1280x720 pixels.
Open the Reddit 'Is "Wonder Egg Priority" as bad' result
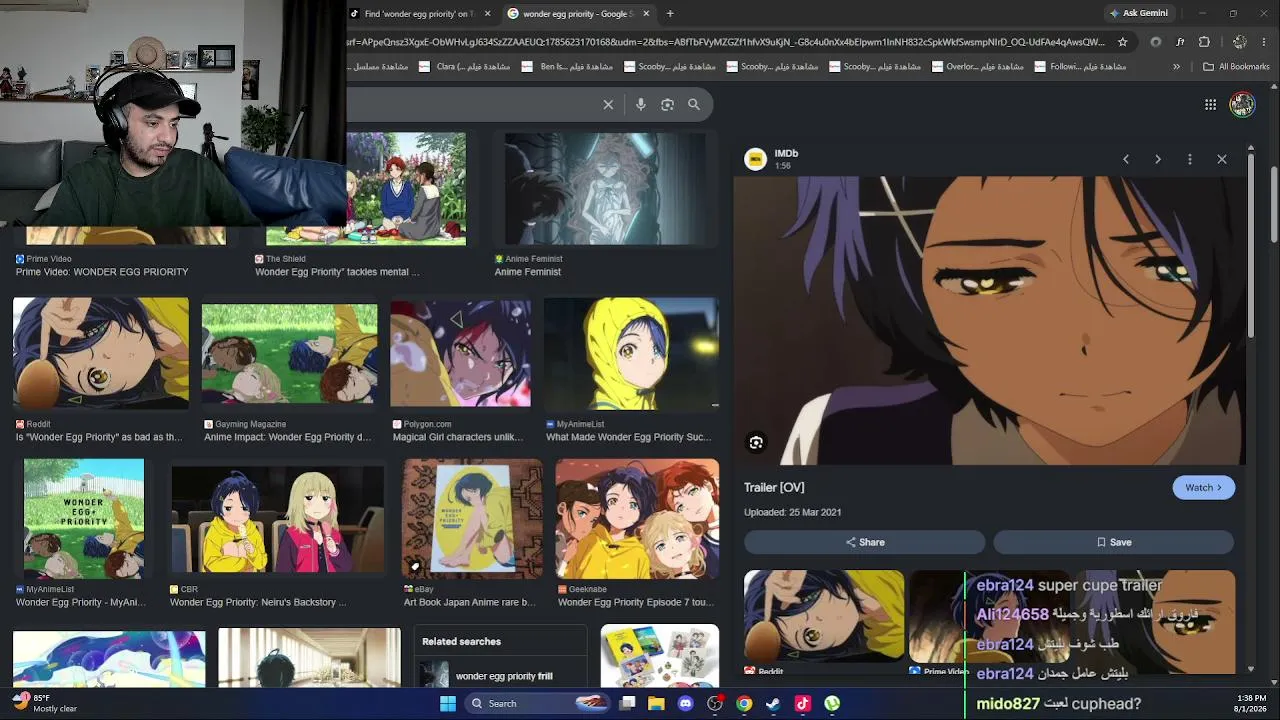coord(99,437)
